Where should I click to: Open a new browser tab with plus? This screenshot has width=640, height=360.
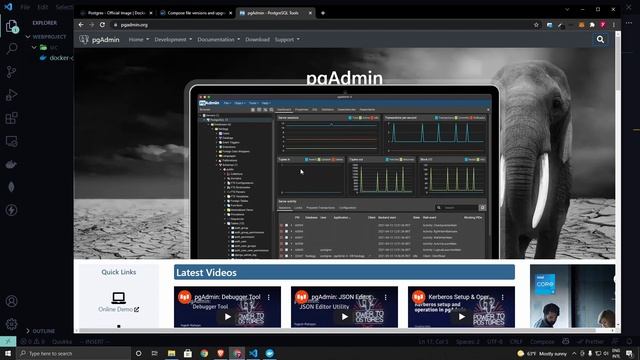(x=323, y=13)
